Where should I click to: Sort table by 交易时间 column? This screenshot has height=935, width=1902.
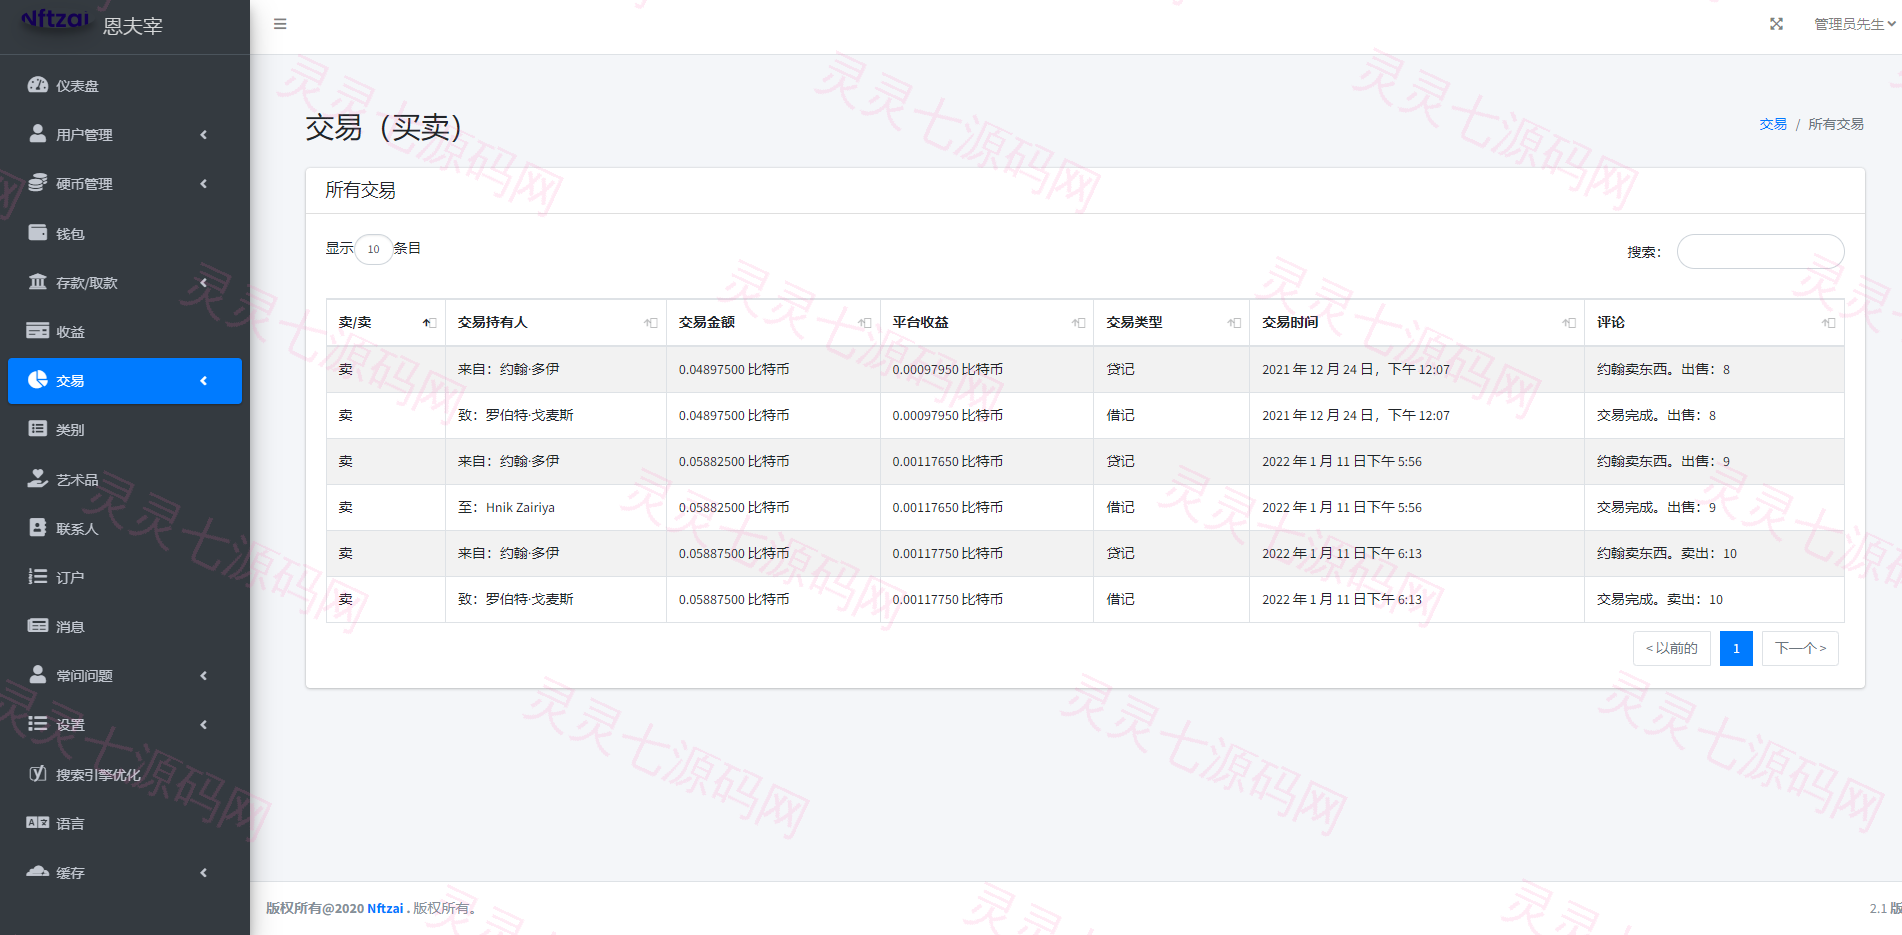(1417, 322)
